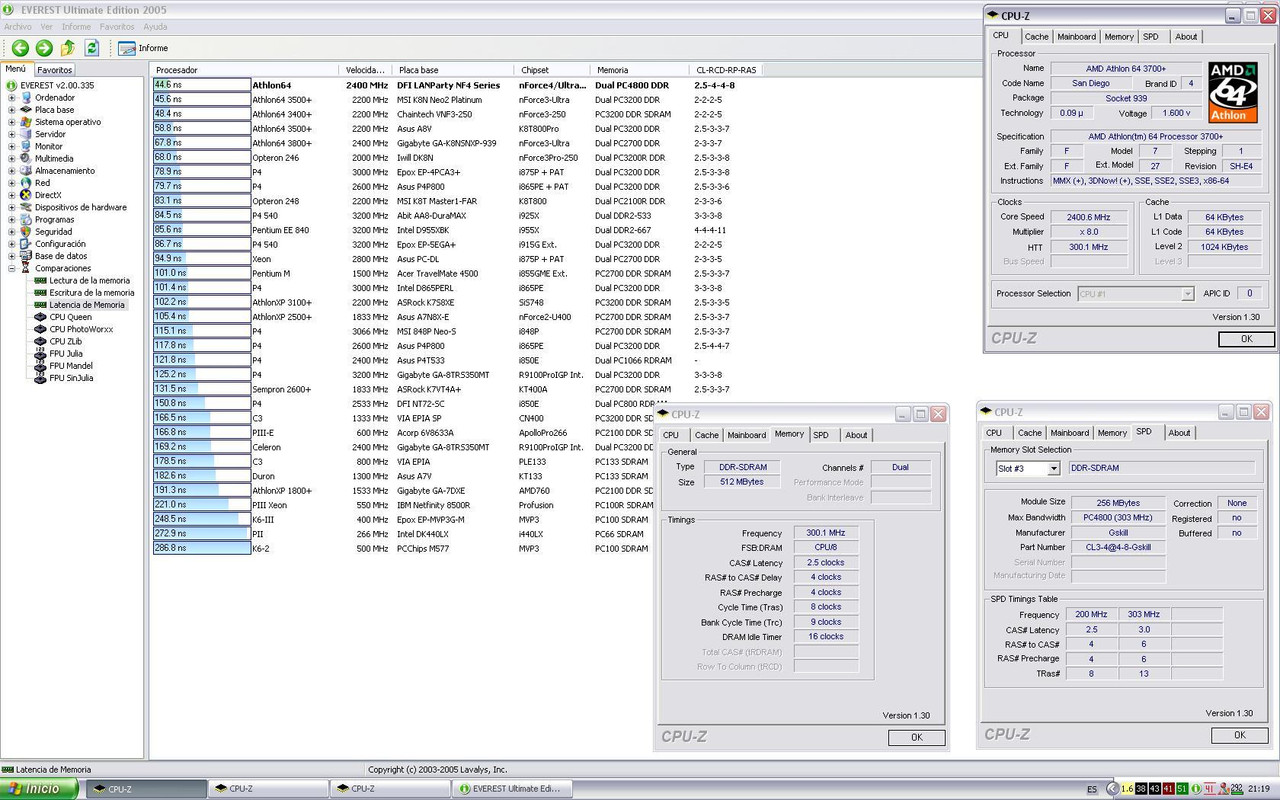This screenshot has height=800, width=1280.
Task: Click the Dispositivos de hardware icon
Action: coord(26,207)
